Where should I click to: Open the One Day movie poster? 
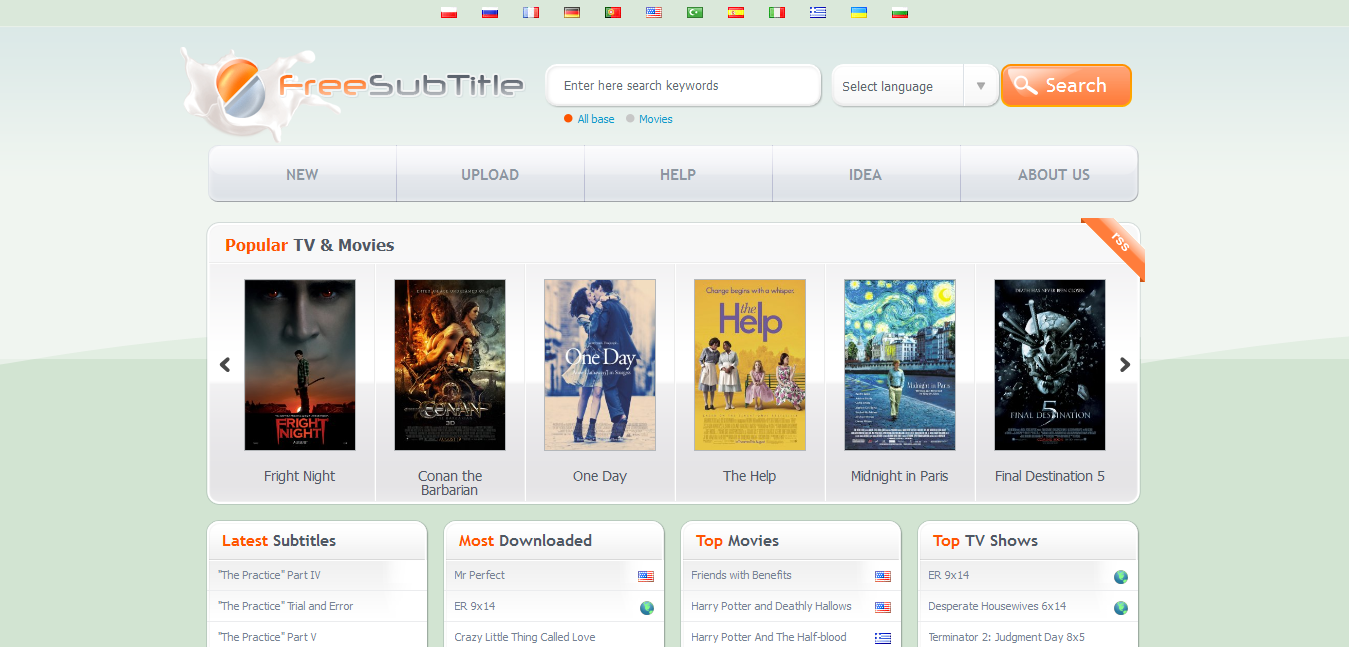tap(600, 365)
